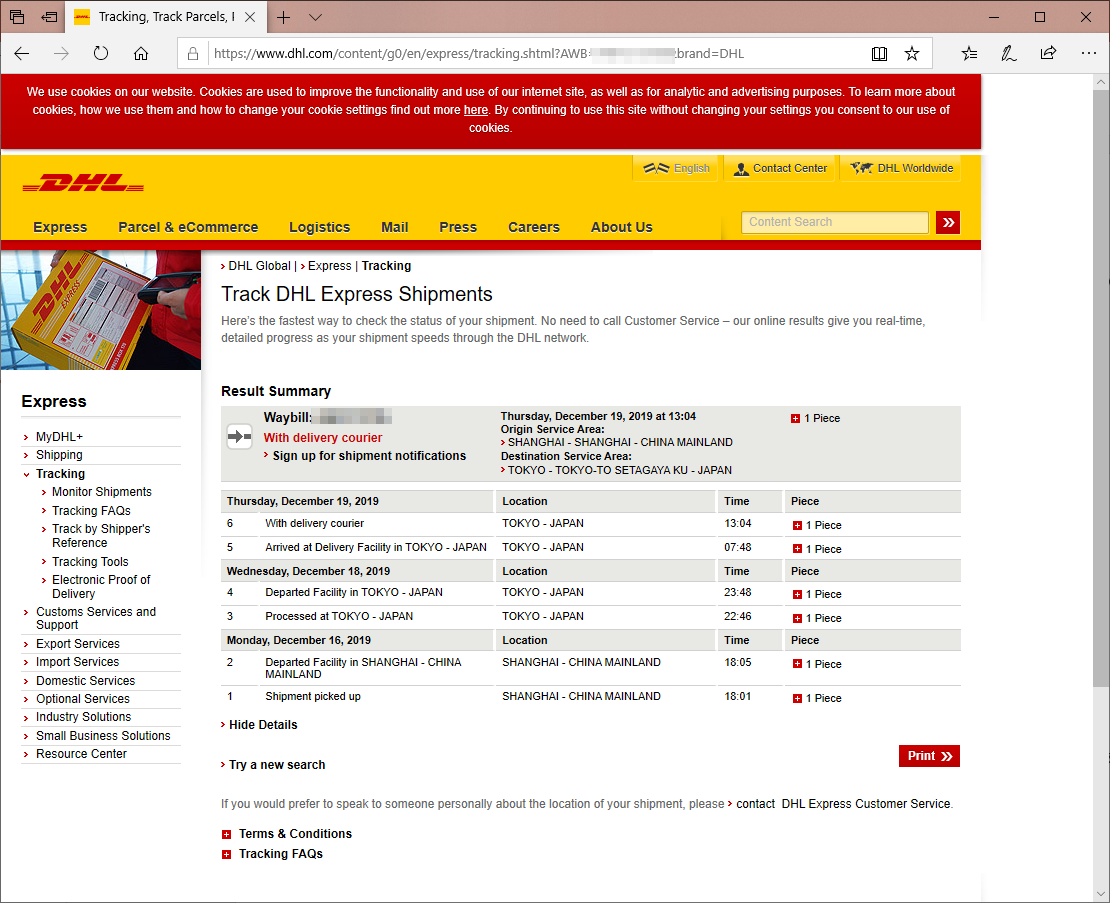Open the Express menu

[60, 227]
